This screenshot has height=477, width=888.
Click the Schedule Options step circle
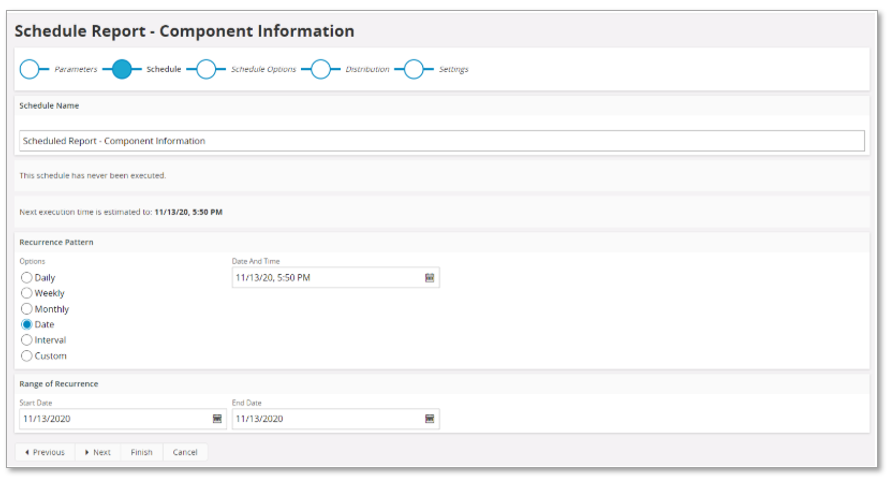tap(206, 70)
